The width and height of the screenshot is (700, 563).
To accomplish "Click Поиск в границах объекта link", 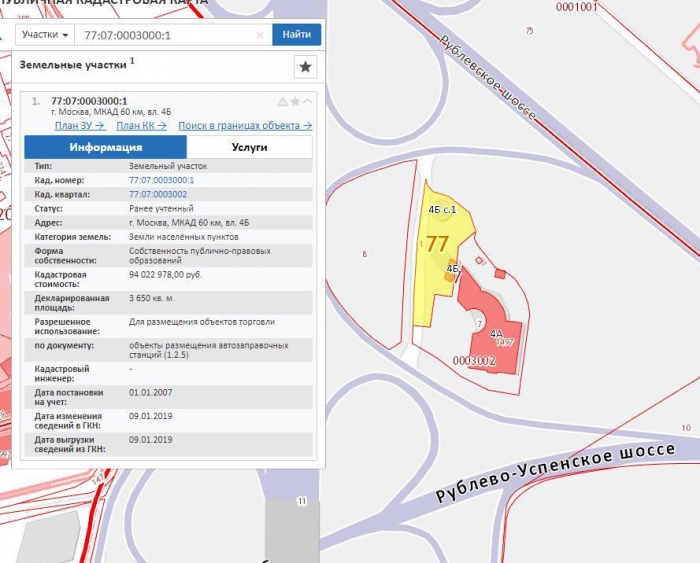I will (x=245, y=126).
